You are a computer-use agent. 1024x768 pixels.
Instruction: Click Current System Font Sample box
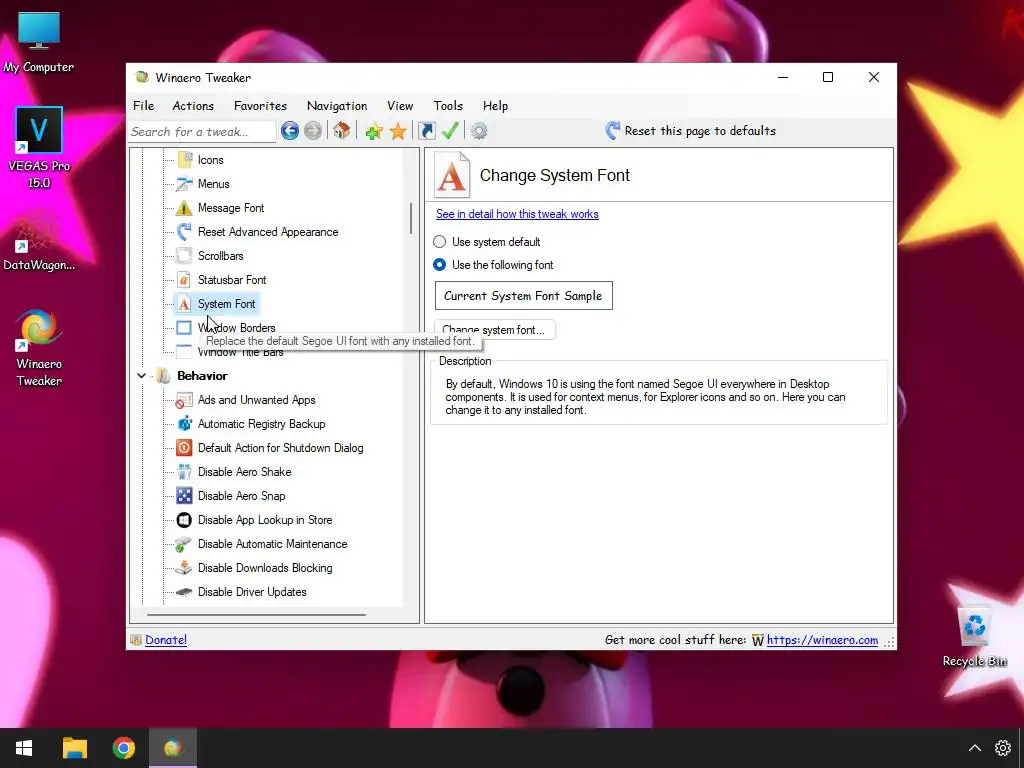(524, 296)
